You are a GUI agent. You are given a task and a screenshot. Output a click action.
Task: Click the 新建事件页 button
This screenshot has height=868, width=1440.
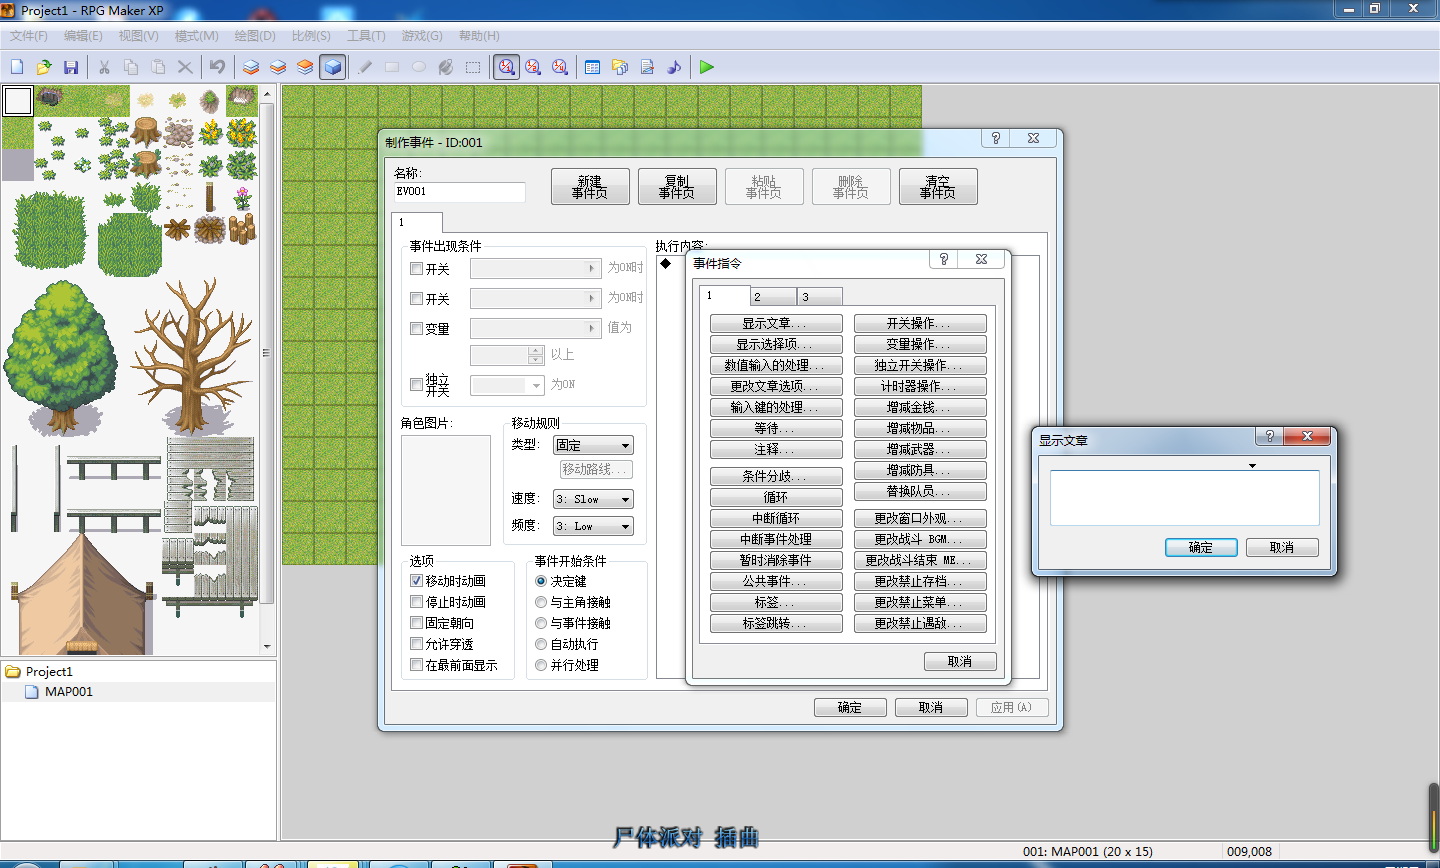[x=590, y=187]
